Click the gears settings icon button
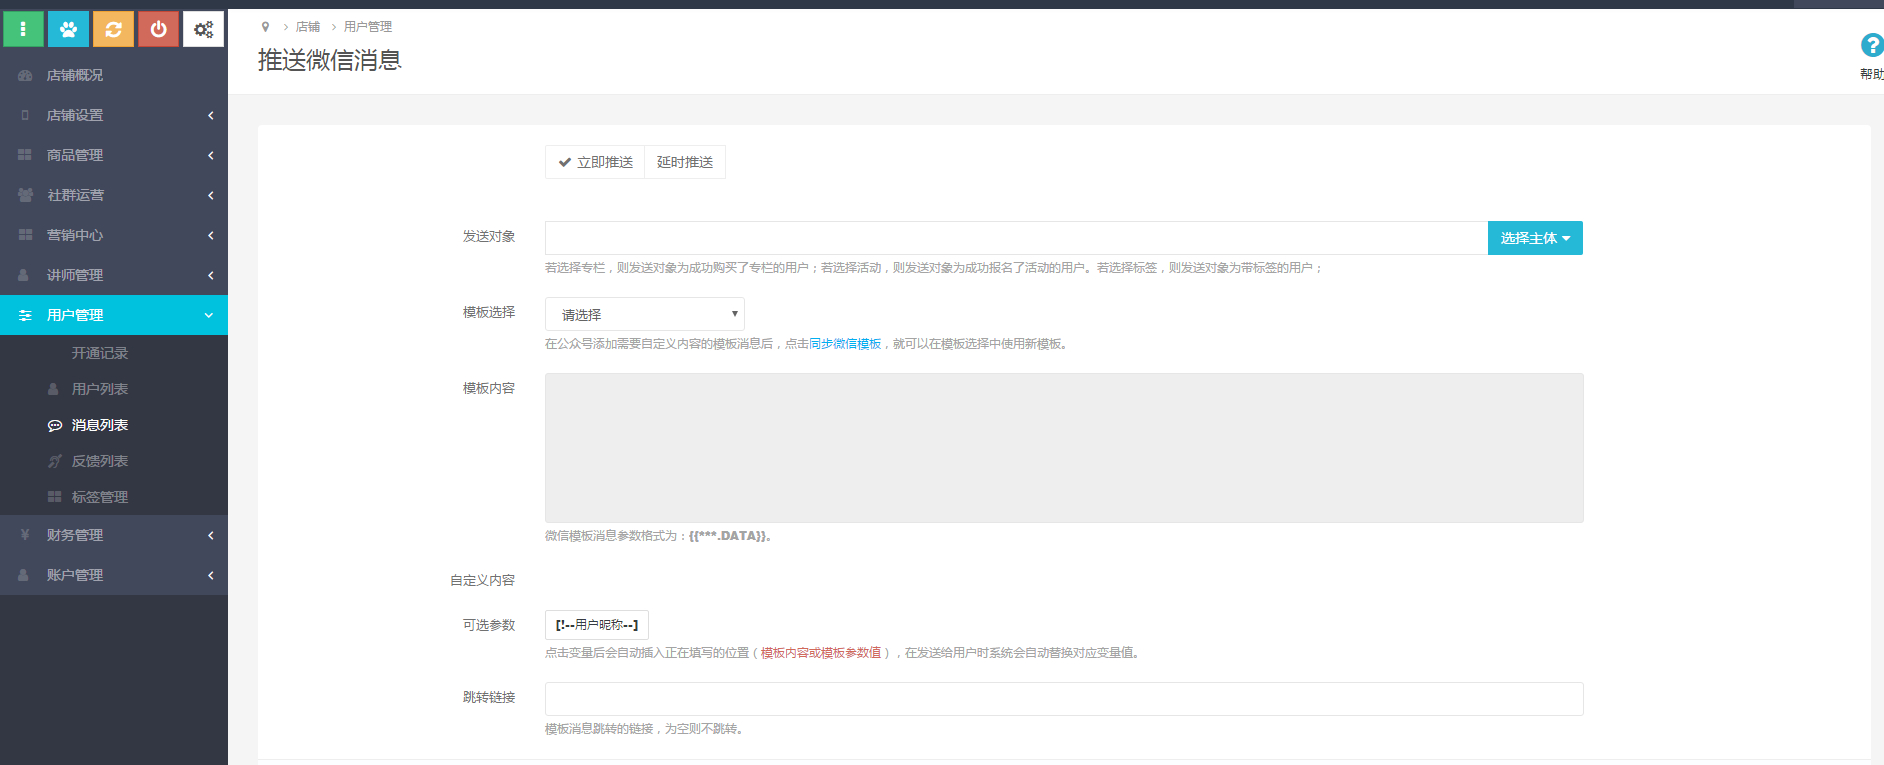The width and height of the screenshot is (1884, 765). coord(203,29)
